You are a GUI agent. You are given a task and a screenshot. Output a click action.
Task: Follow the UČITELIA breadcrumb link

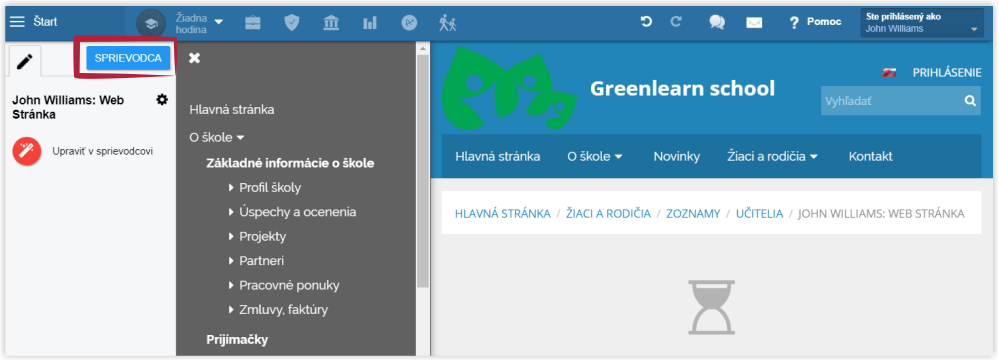pos(759,214)
